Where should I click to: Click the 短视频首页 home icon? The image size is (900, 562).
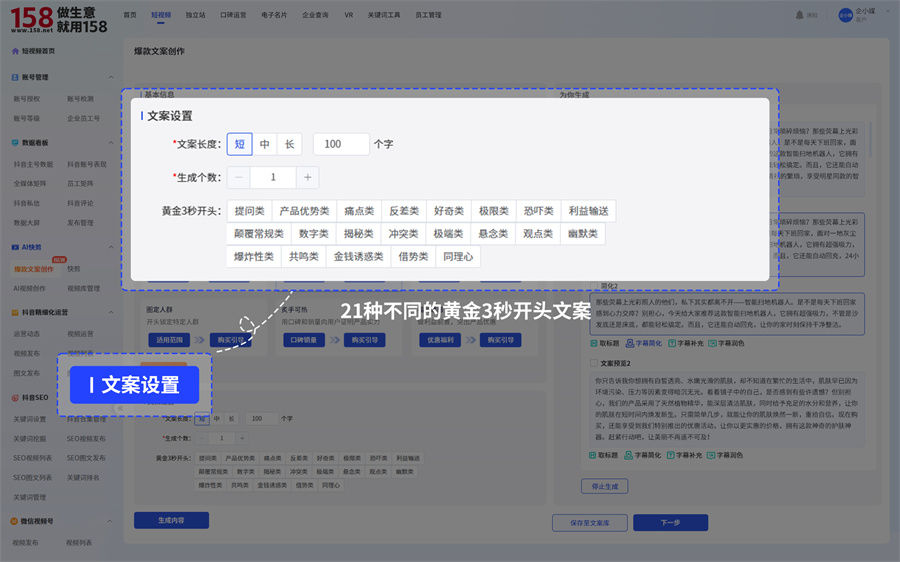14,50
